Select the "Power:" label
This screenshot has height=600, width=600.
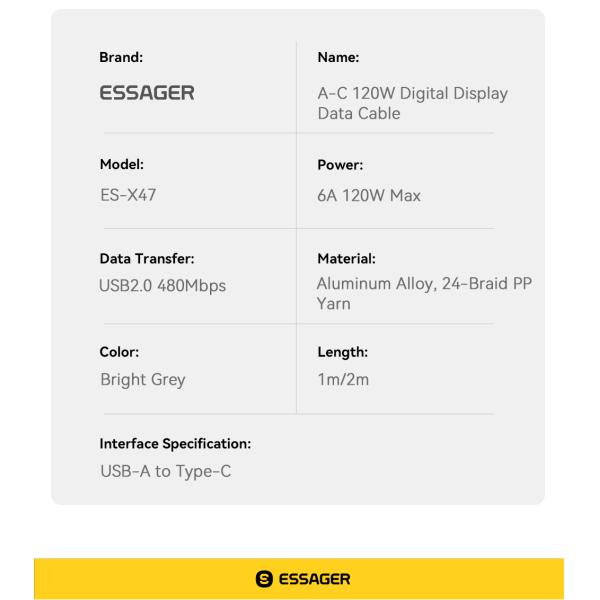[339, 163]
